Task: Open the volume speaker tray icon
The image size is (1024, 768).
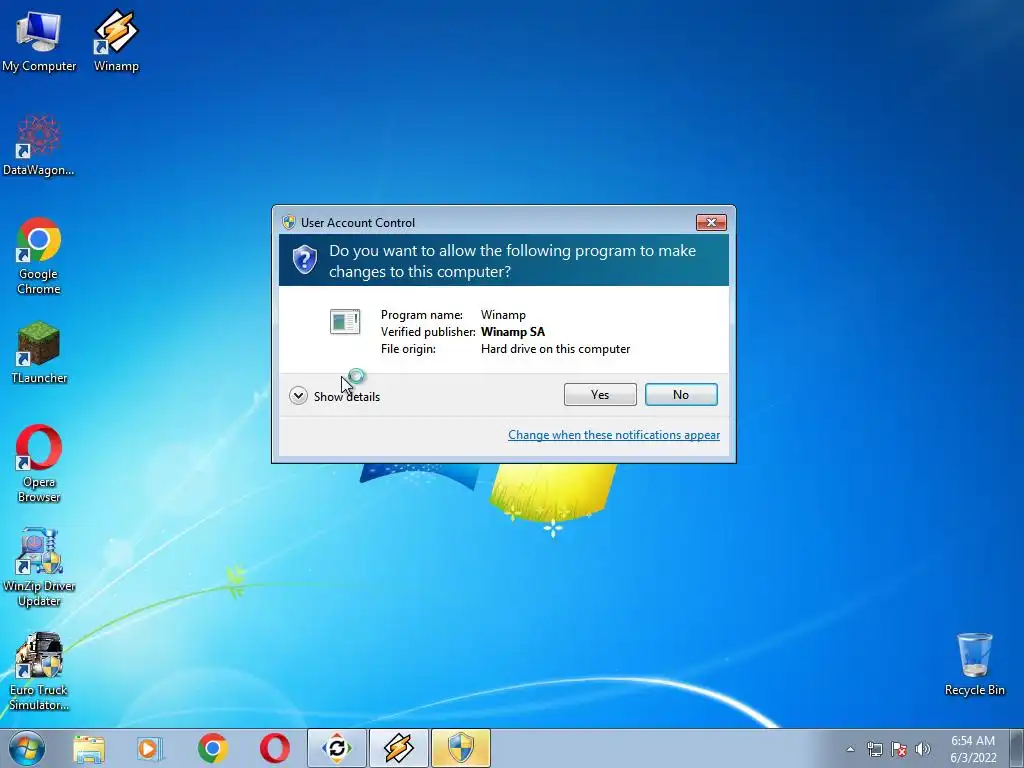Action: tap(923, 749)
